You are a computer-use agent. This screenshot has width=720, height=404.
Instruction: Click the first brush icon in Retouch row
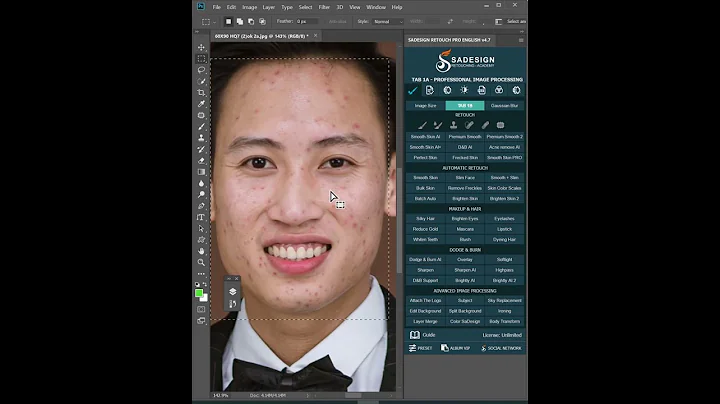[x=422, y=125]
